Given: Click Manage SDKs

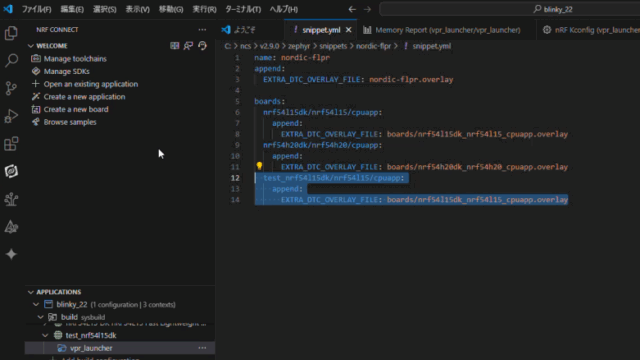Looking at the screenshot, I should point(67,71).
